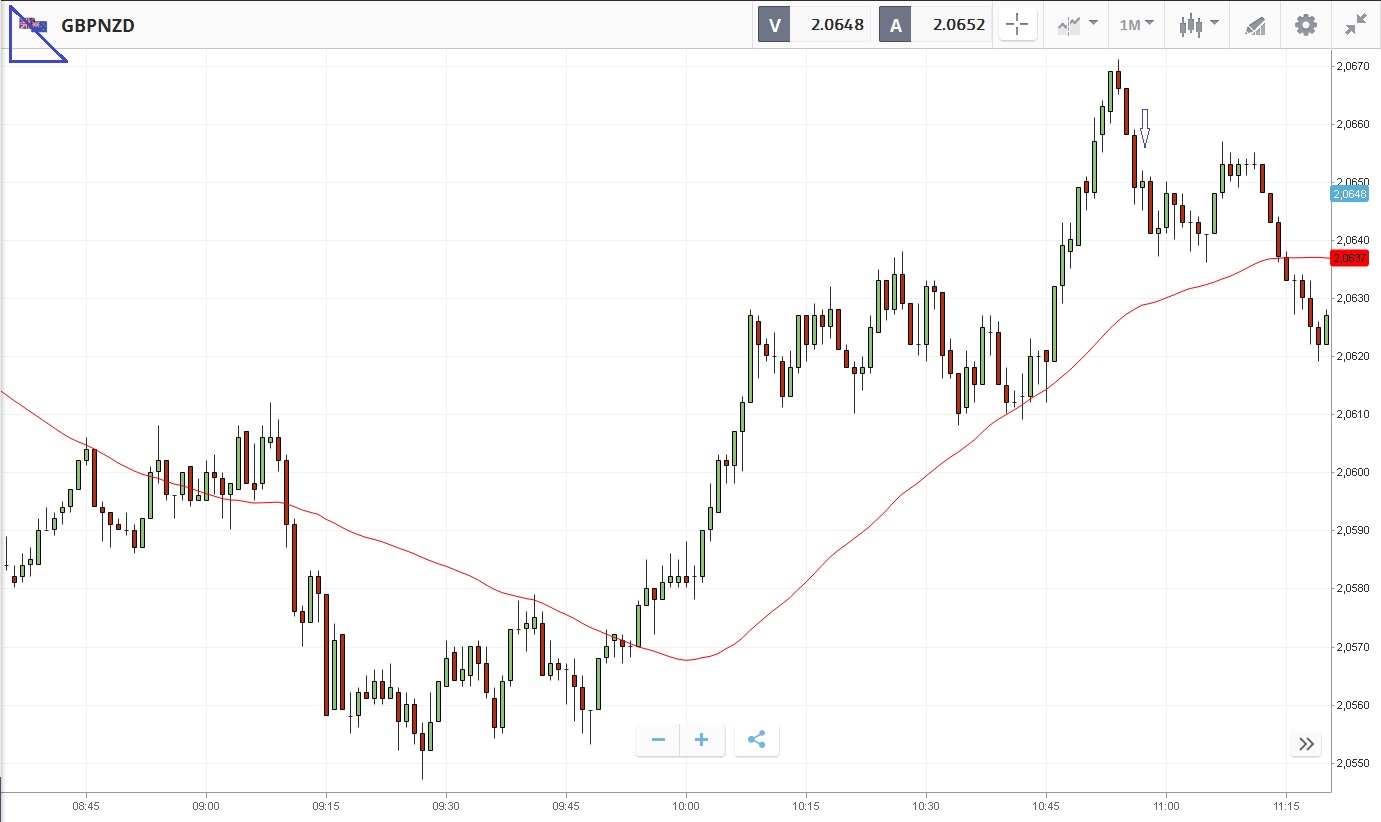Open the candlestick chart type dropdown
The image size is (1381, 822).
(1198, 25)
